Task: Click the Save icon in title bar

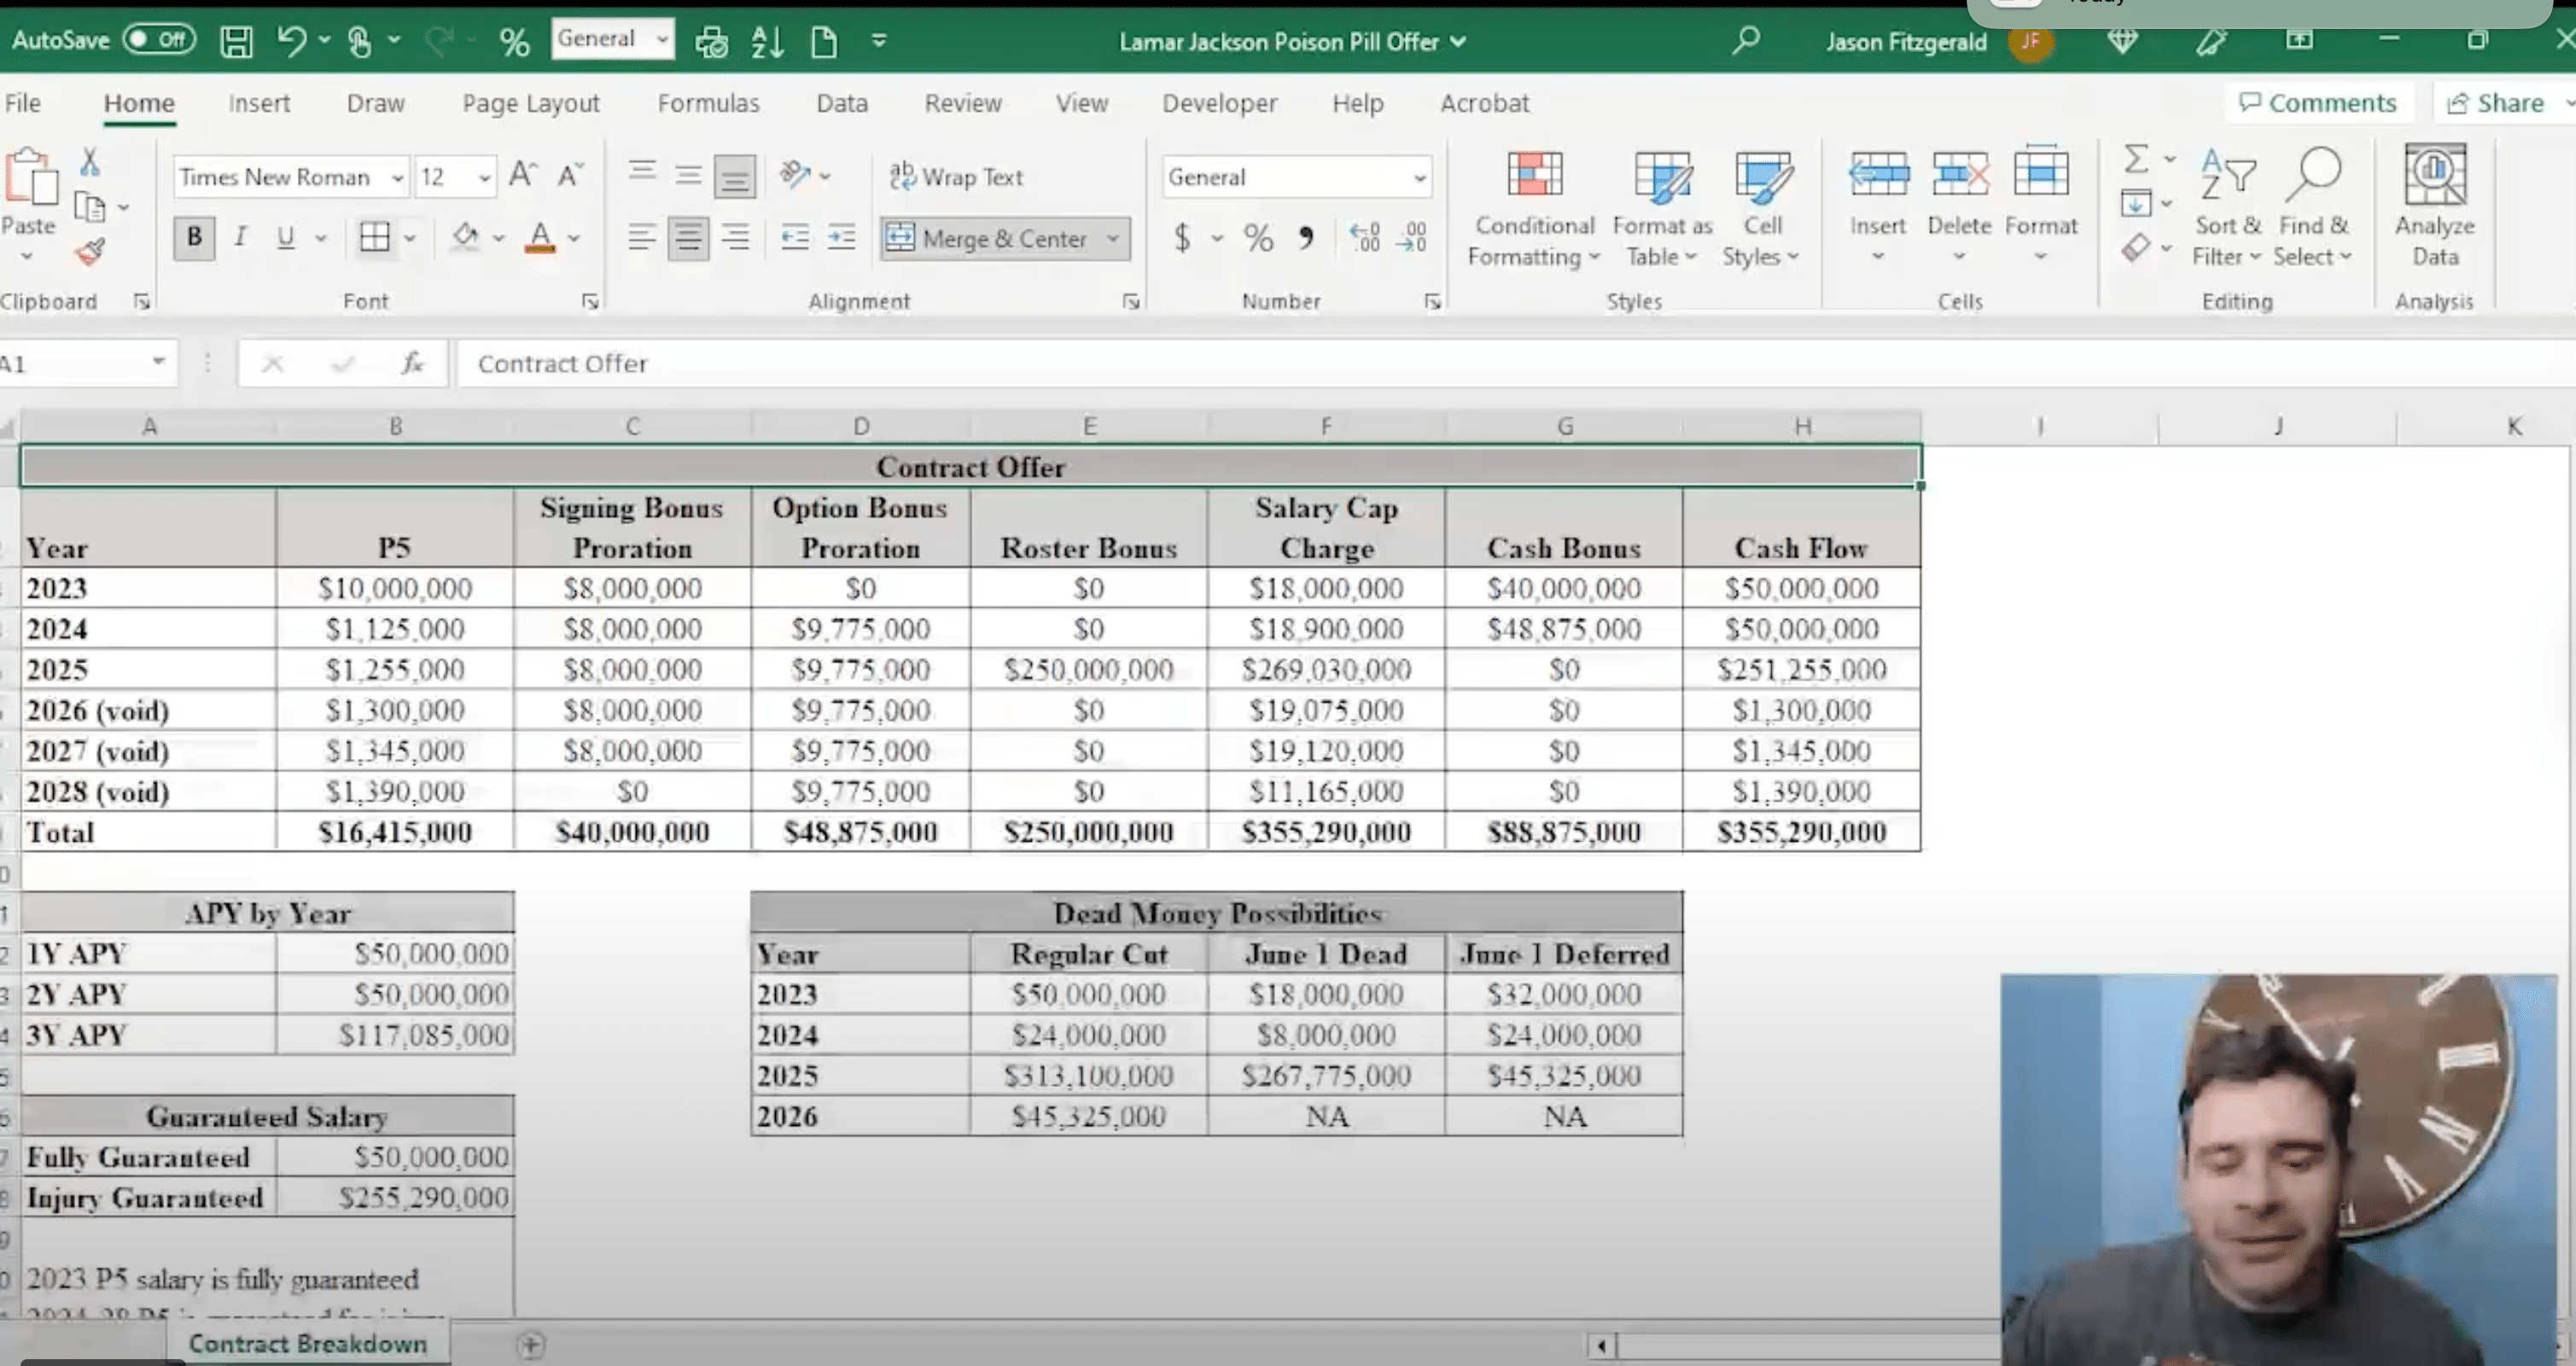Action: tap(236, 41)
